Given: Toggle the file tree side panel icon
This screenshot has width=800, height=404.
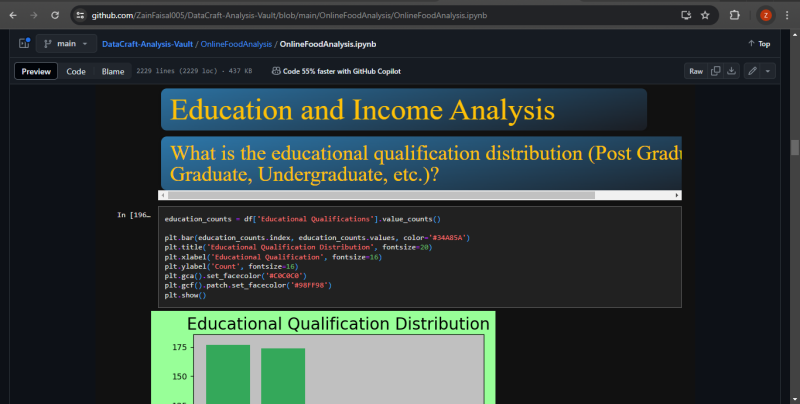Looking at the screenshot, I should coord(22,44).
